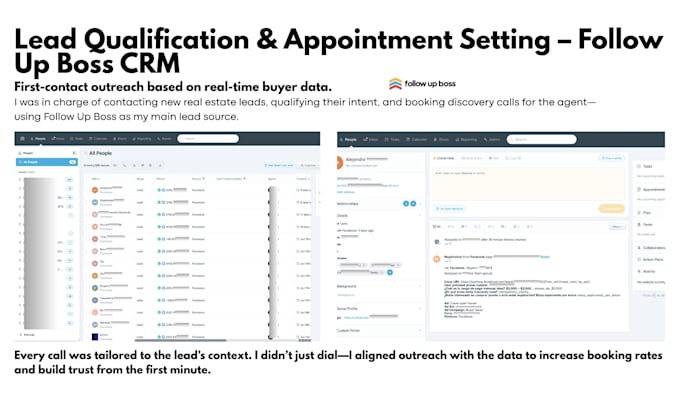Open the Appointments panel on the right side

click(651, 189)
